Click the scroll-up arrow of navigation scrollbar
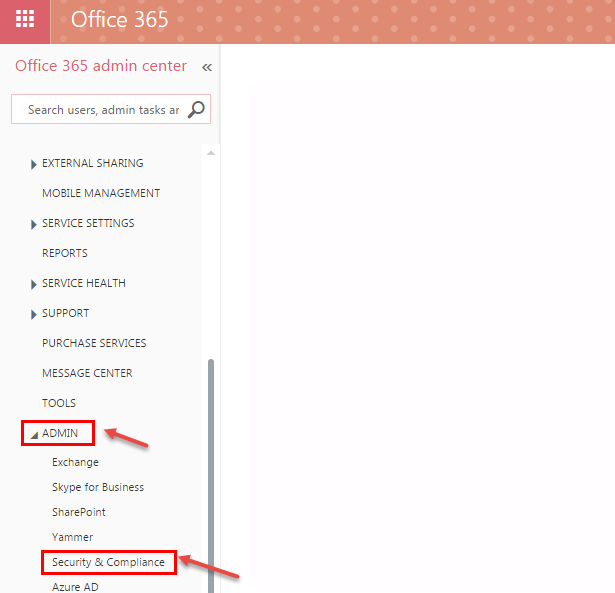This screenshot has width=615, height=593. click(211, 153)
